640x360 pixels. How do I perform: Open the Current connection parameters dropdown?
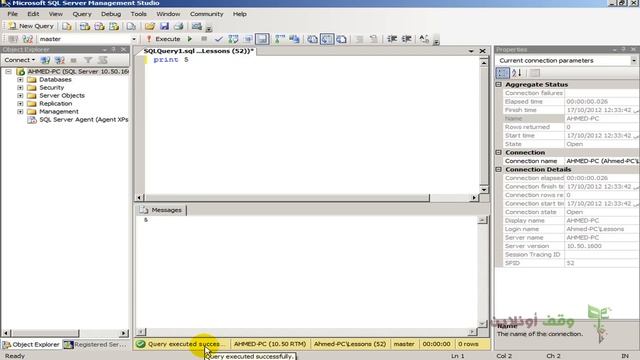(633, 60)
